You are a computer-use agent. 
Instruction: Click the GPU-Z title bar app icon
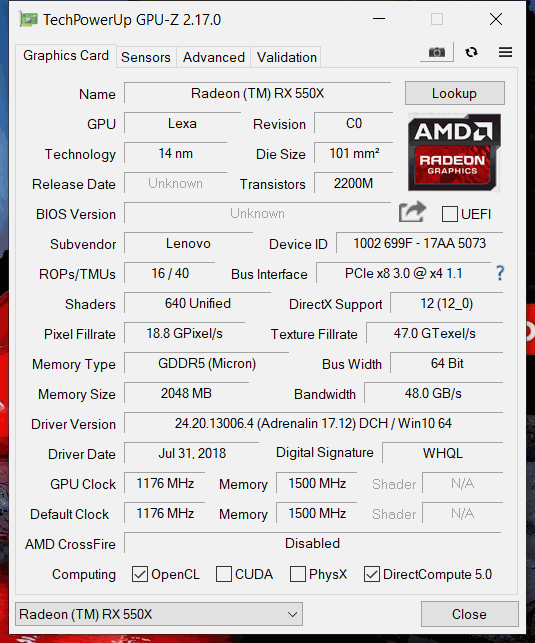[x=28, y=19]
